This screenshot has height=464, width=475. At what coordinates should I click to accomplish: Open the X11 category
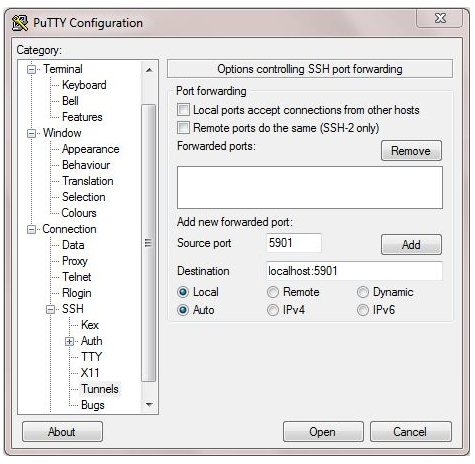90,373
